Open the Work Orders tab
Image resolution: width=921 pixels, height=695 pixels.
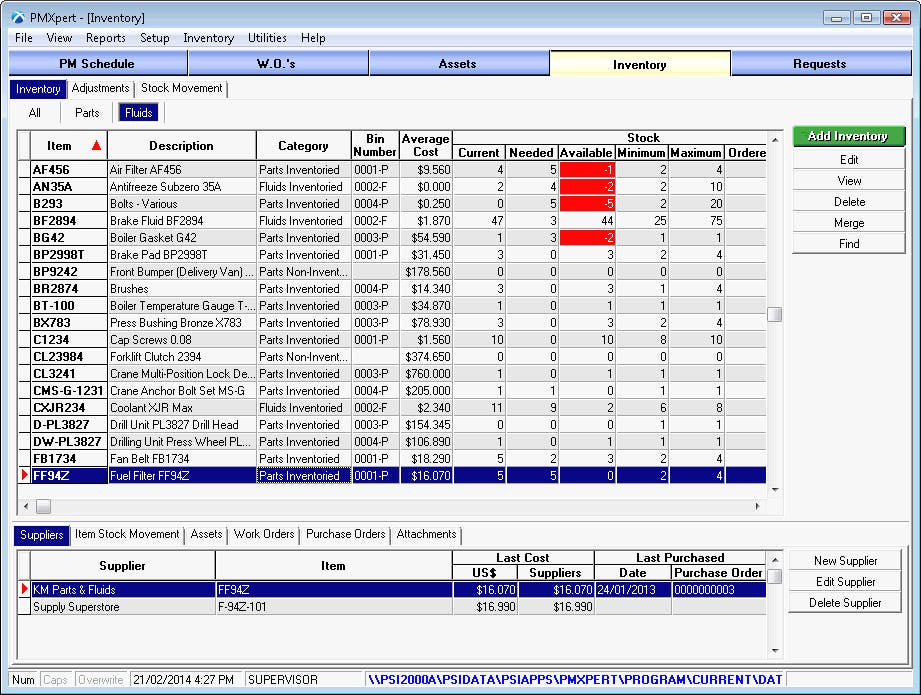tap(264, 534)
